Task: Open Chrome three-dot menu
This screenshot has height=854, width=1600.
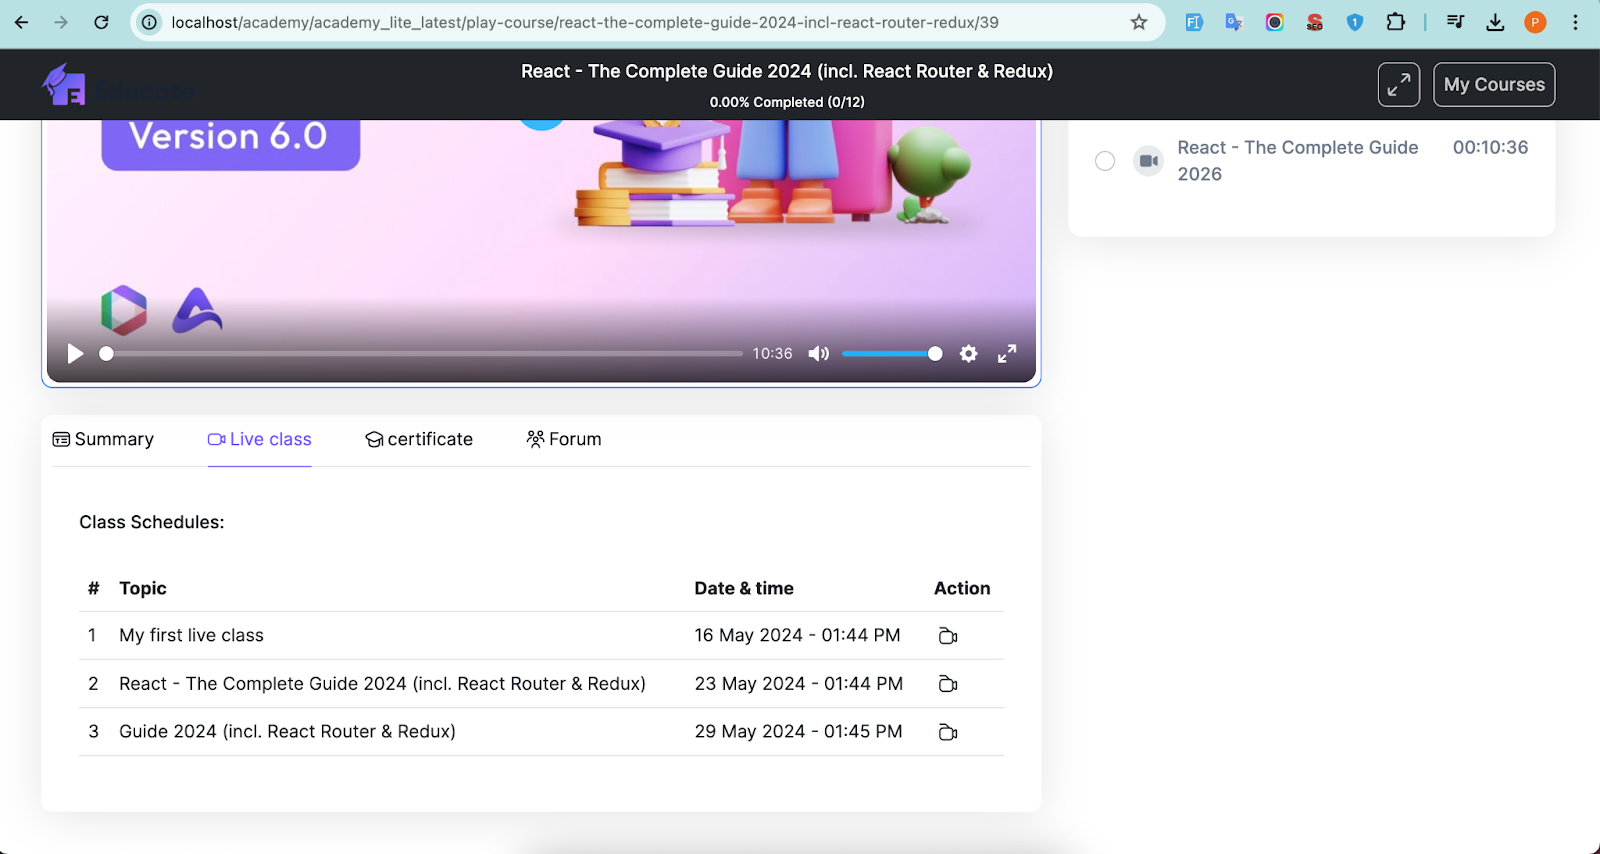Action: pos(1575,22)
